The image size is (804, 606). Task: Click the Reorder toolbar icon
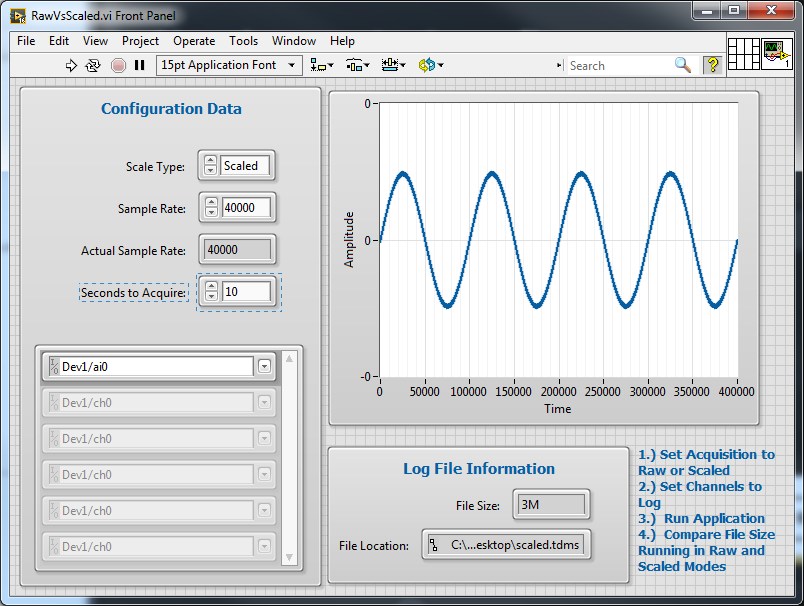pos(428,65)
